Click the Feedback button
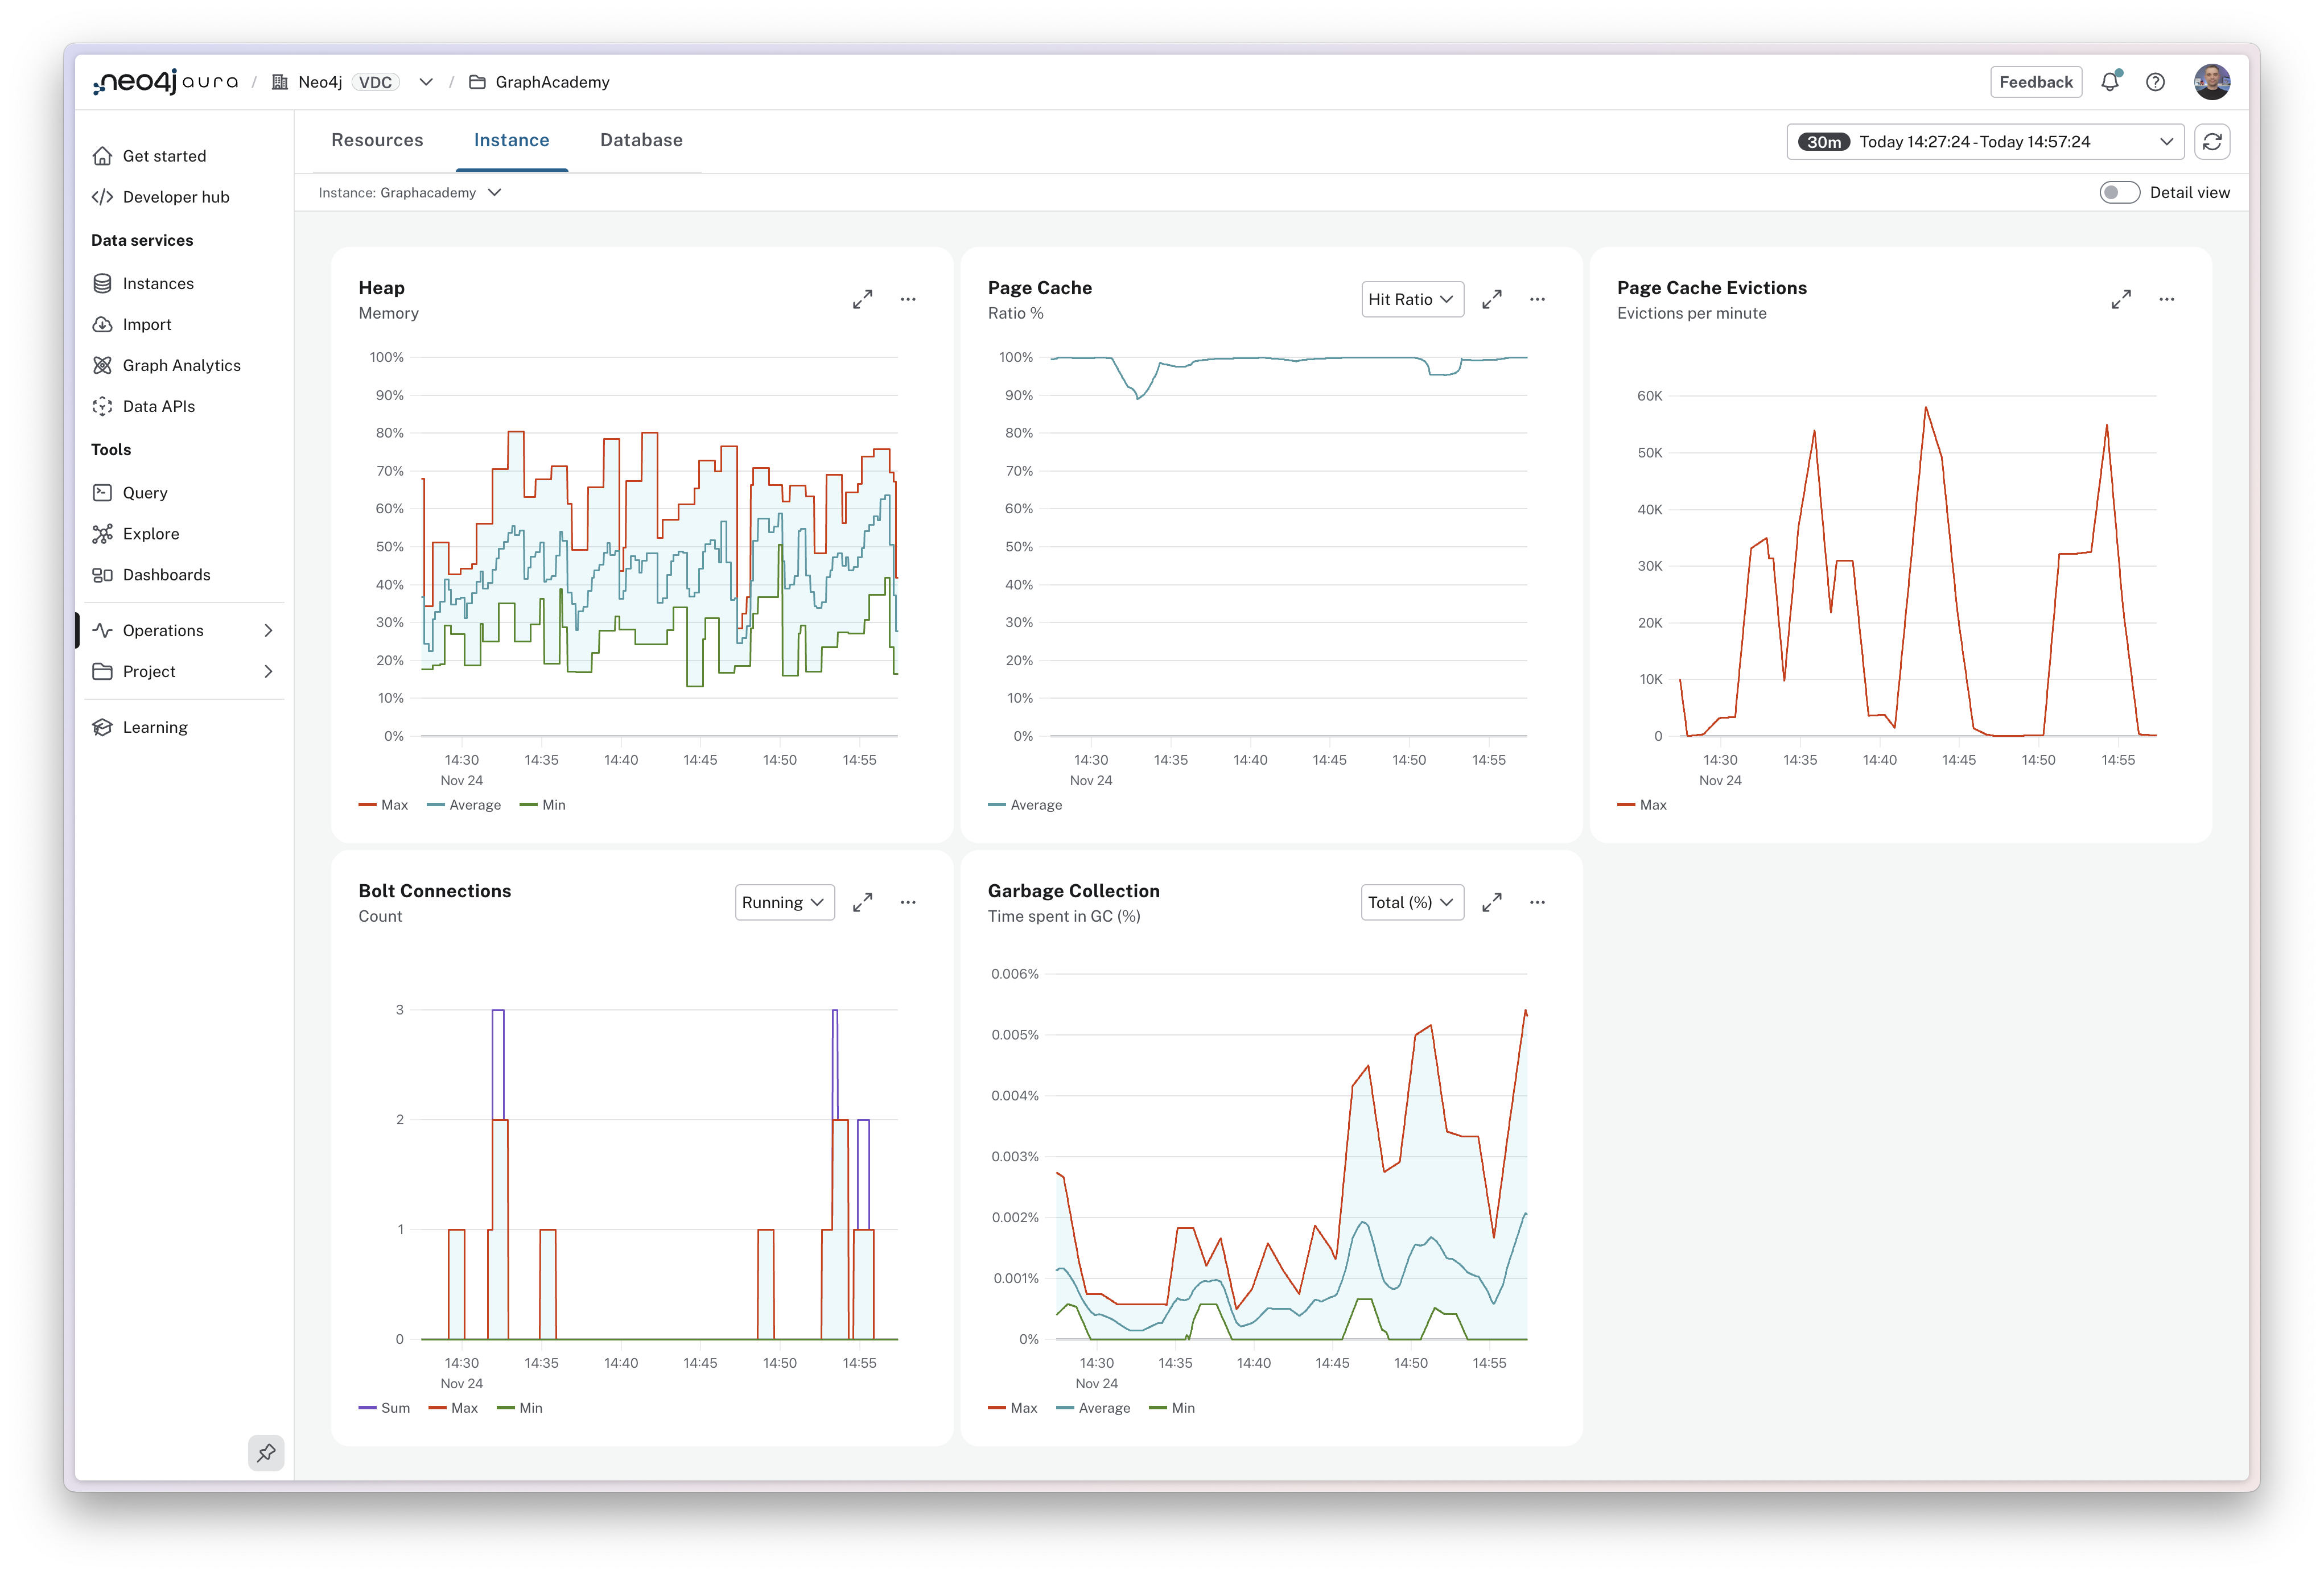This screenshot has height=1576, width=2324. point(2036,81)
